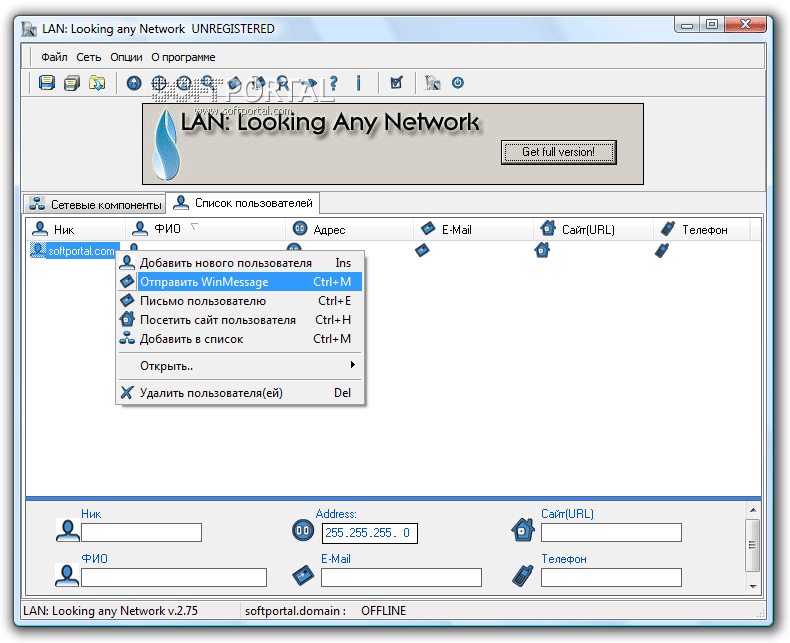Sort by the Ник column header
The width and height of the screenshot is (790, 643).
(x=76, y=229)
